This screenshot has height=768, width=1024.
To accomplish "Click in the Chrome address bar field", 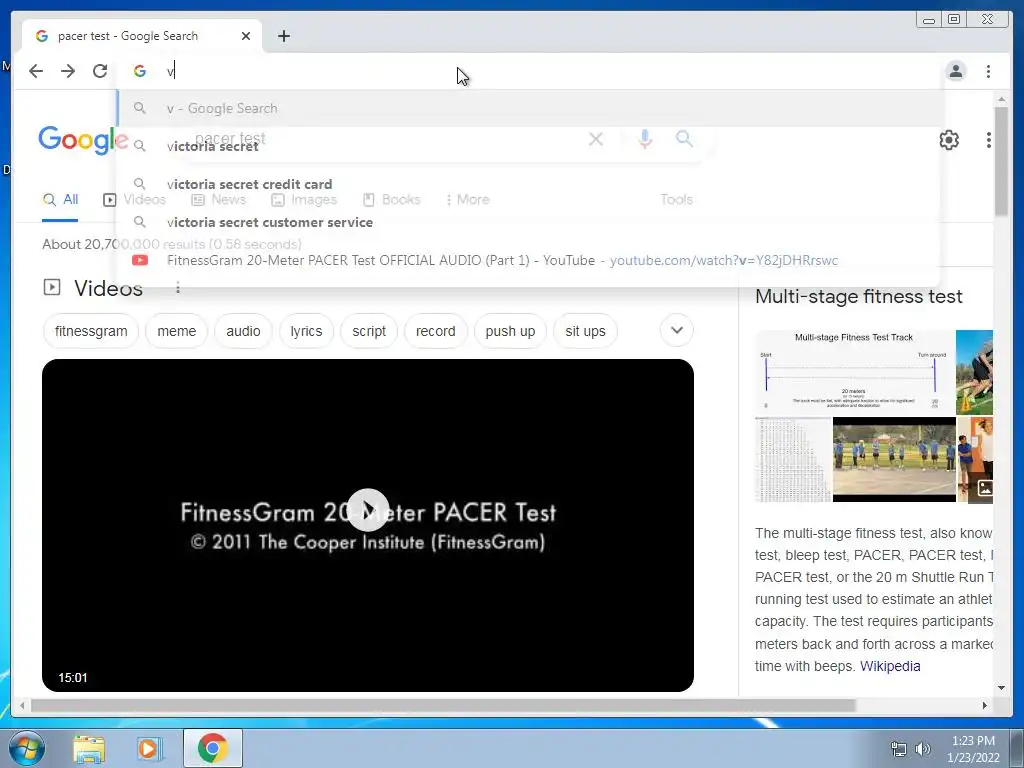I will click(x=529, y=71).
